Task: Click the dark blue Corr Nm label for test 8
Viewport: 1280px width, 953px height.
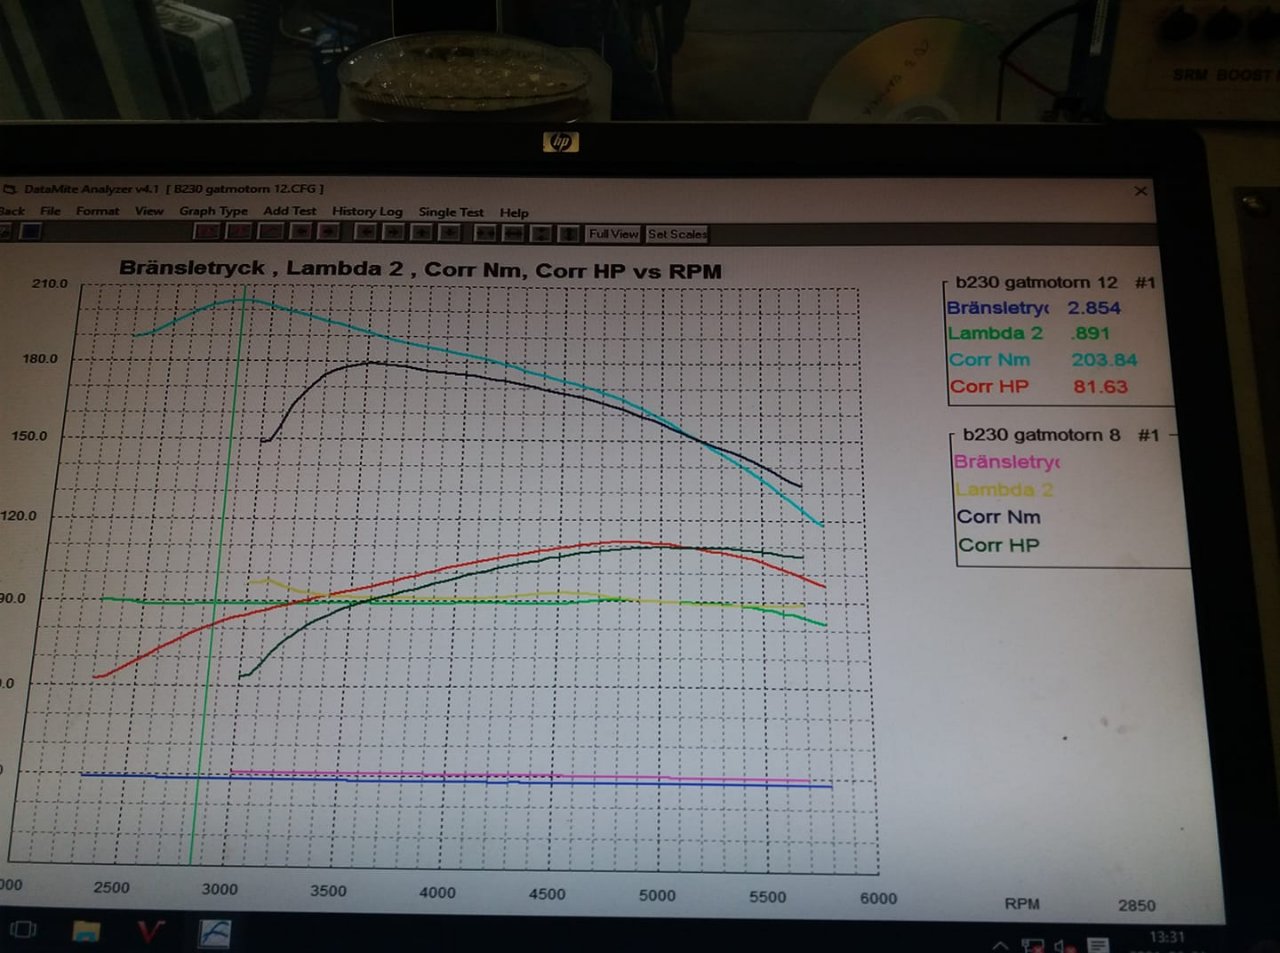Action: coord(998,517)
